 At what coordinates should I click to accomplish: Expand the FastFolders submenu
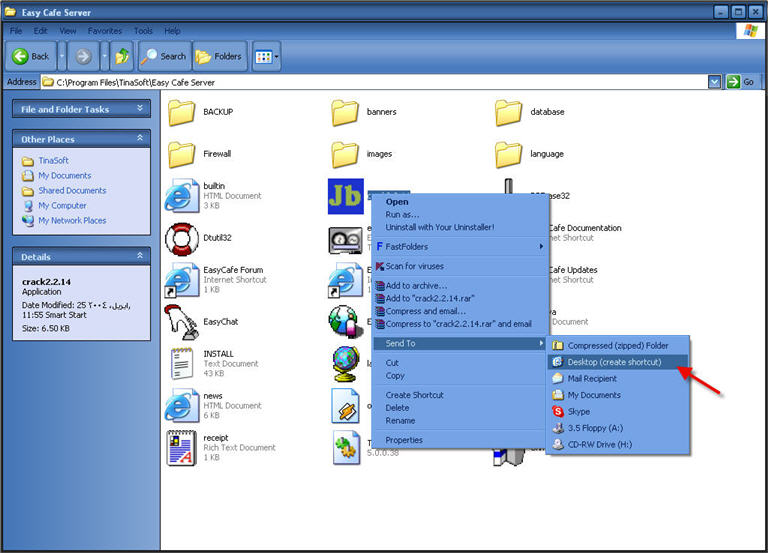click(x=460, y=246)
